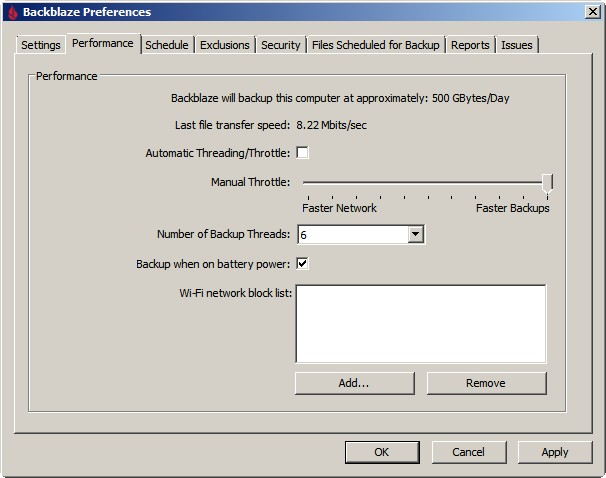Viewport: 606px width, 478px height.
Task: Click the 'Number of Backup Threads:' label
Action: point(223,234)
